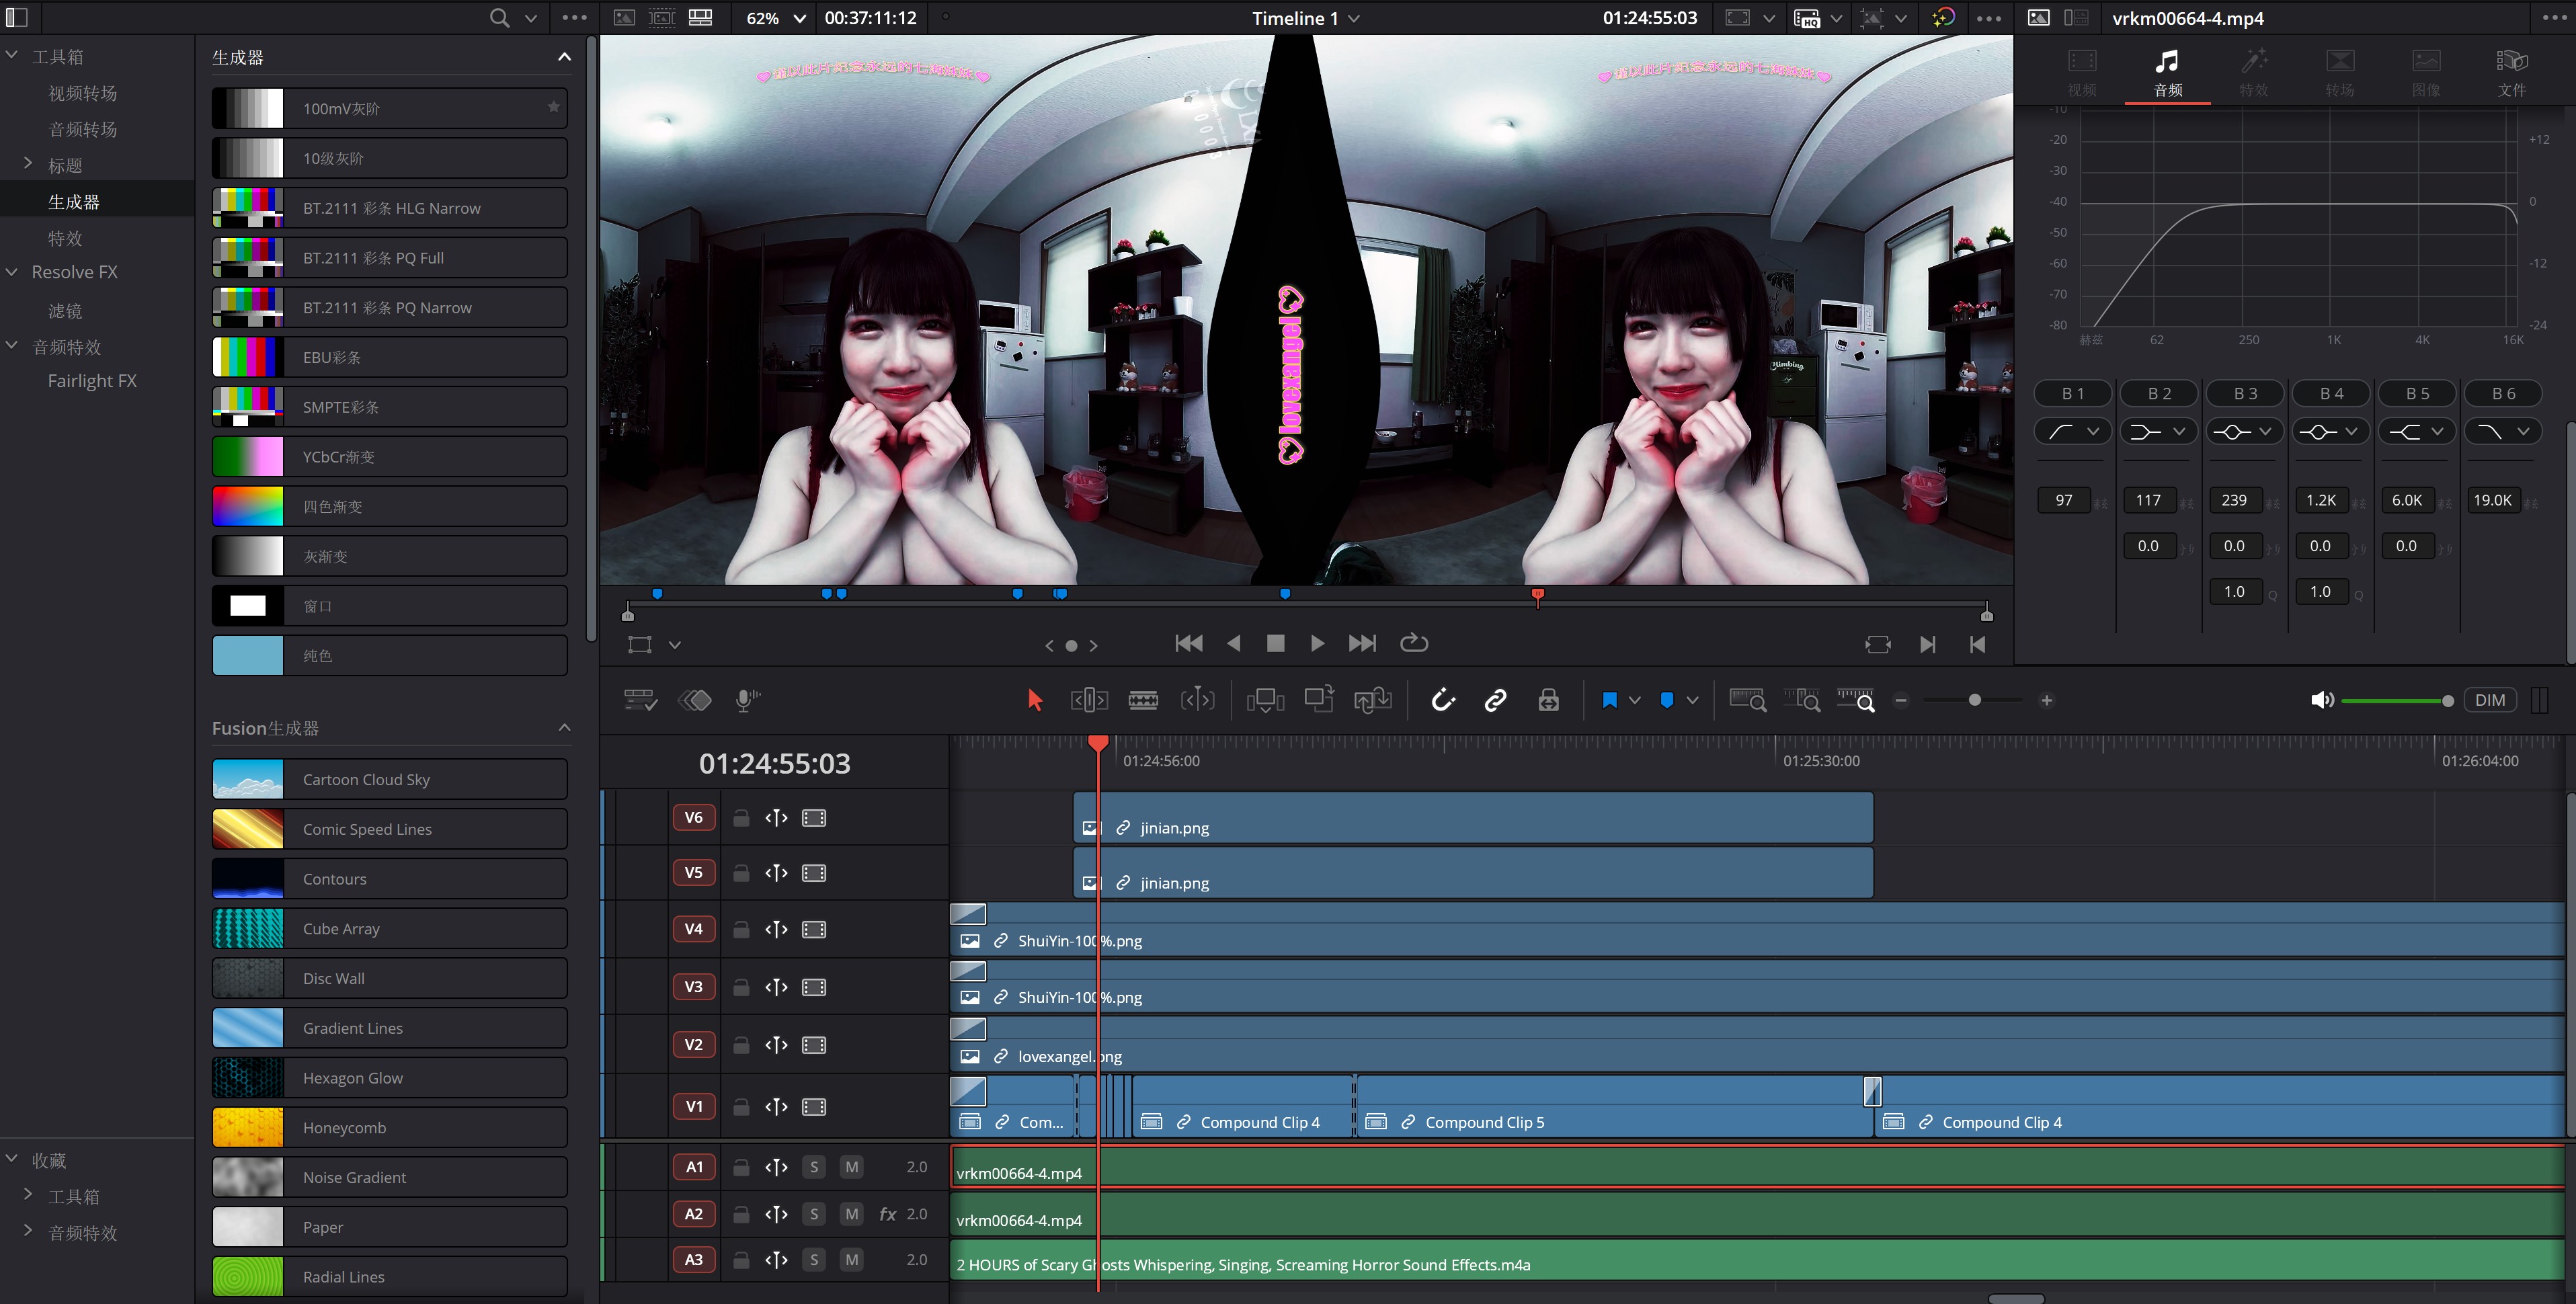This screenshot has height=1304, width=2576.
Task: Select the arrow selection mode tool
Action: pyautogui.click(x=1035, y=700)
